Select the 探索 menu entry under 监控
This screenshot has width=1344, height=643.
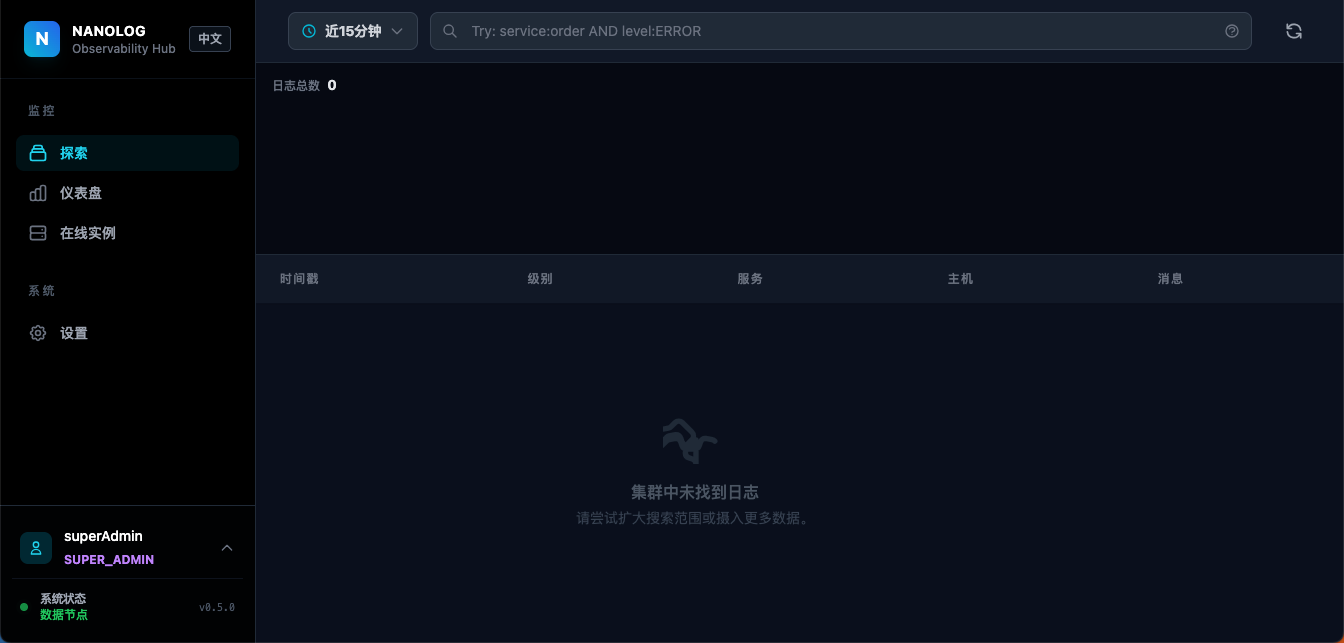pyautogui.click(x=74, y=153)
